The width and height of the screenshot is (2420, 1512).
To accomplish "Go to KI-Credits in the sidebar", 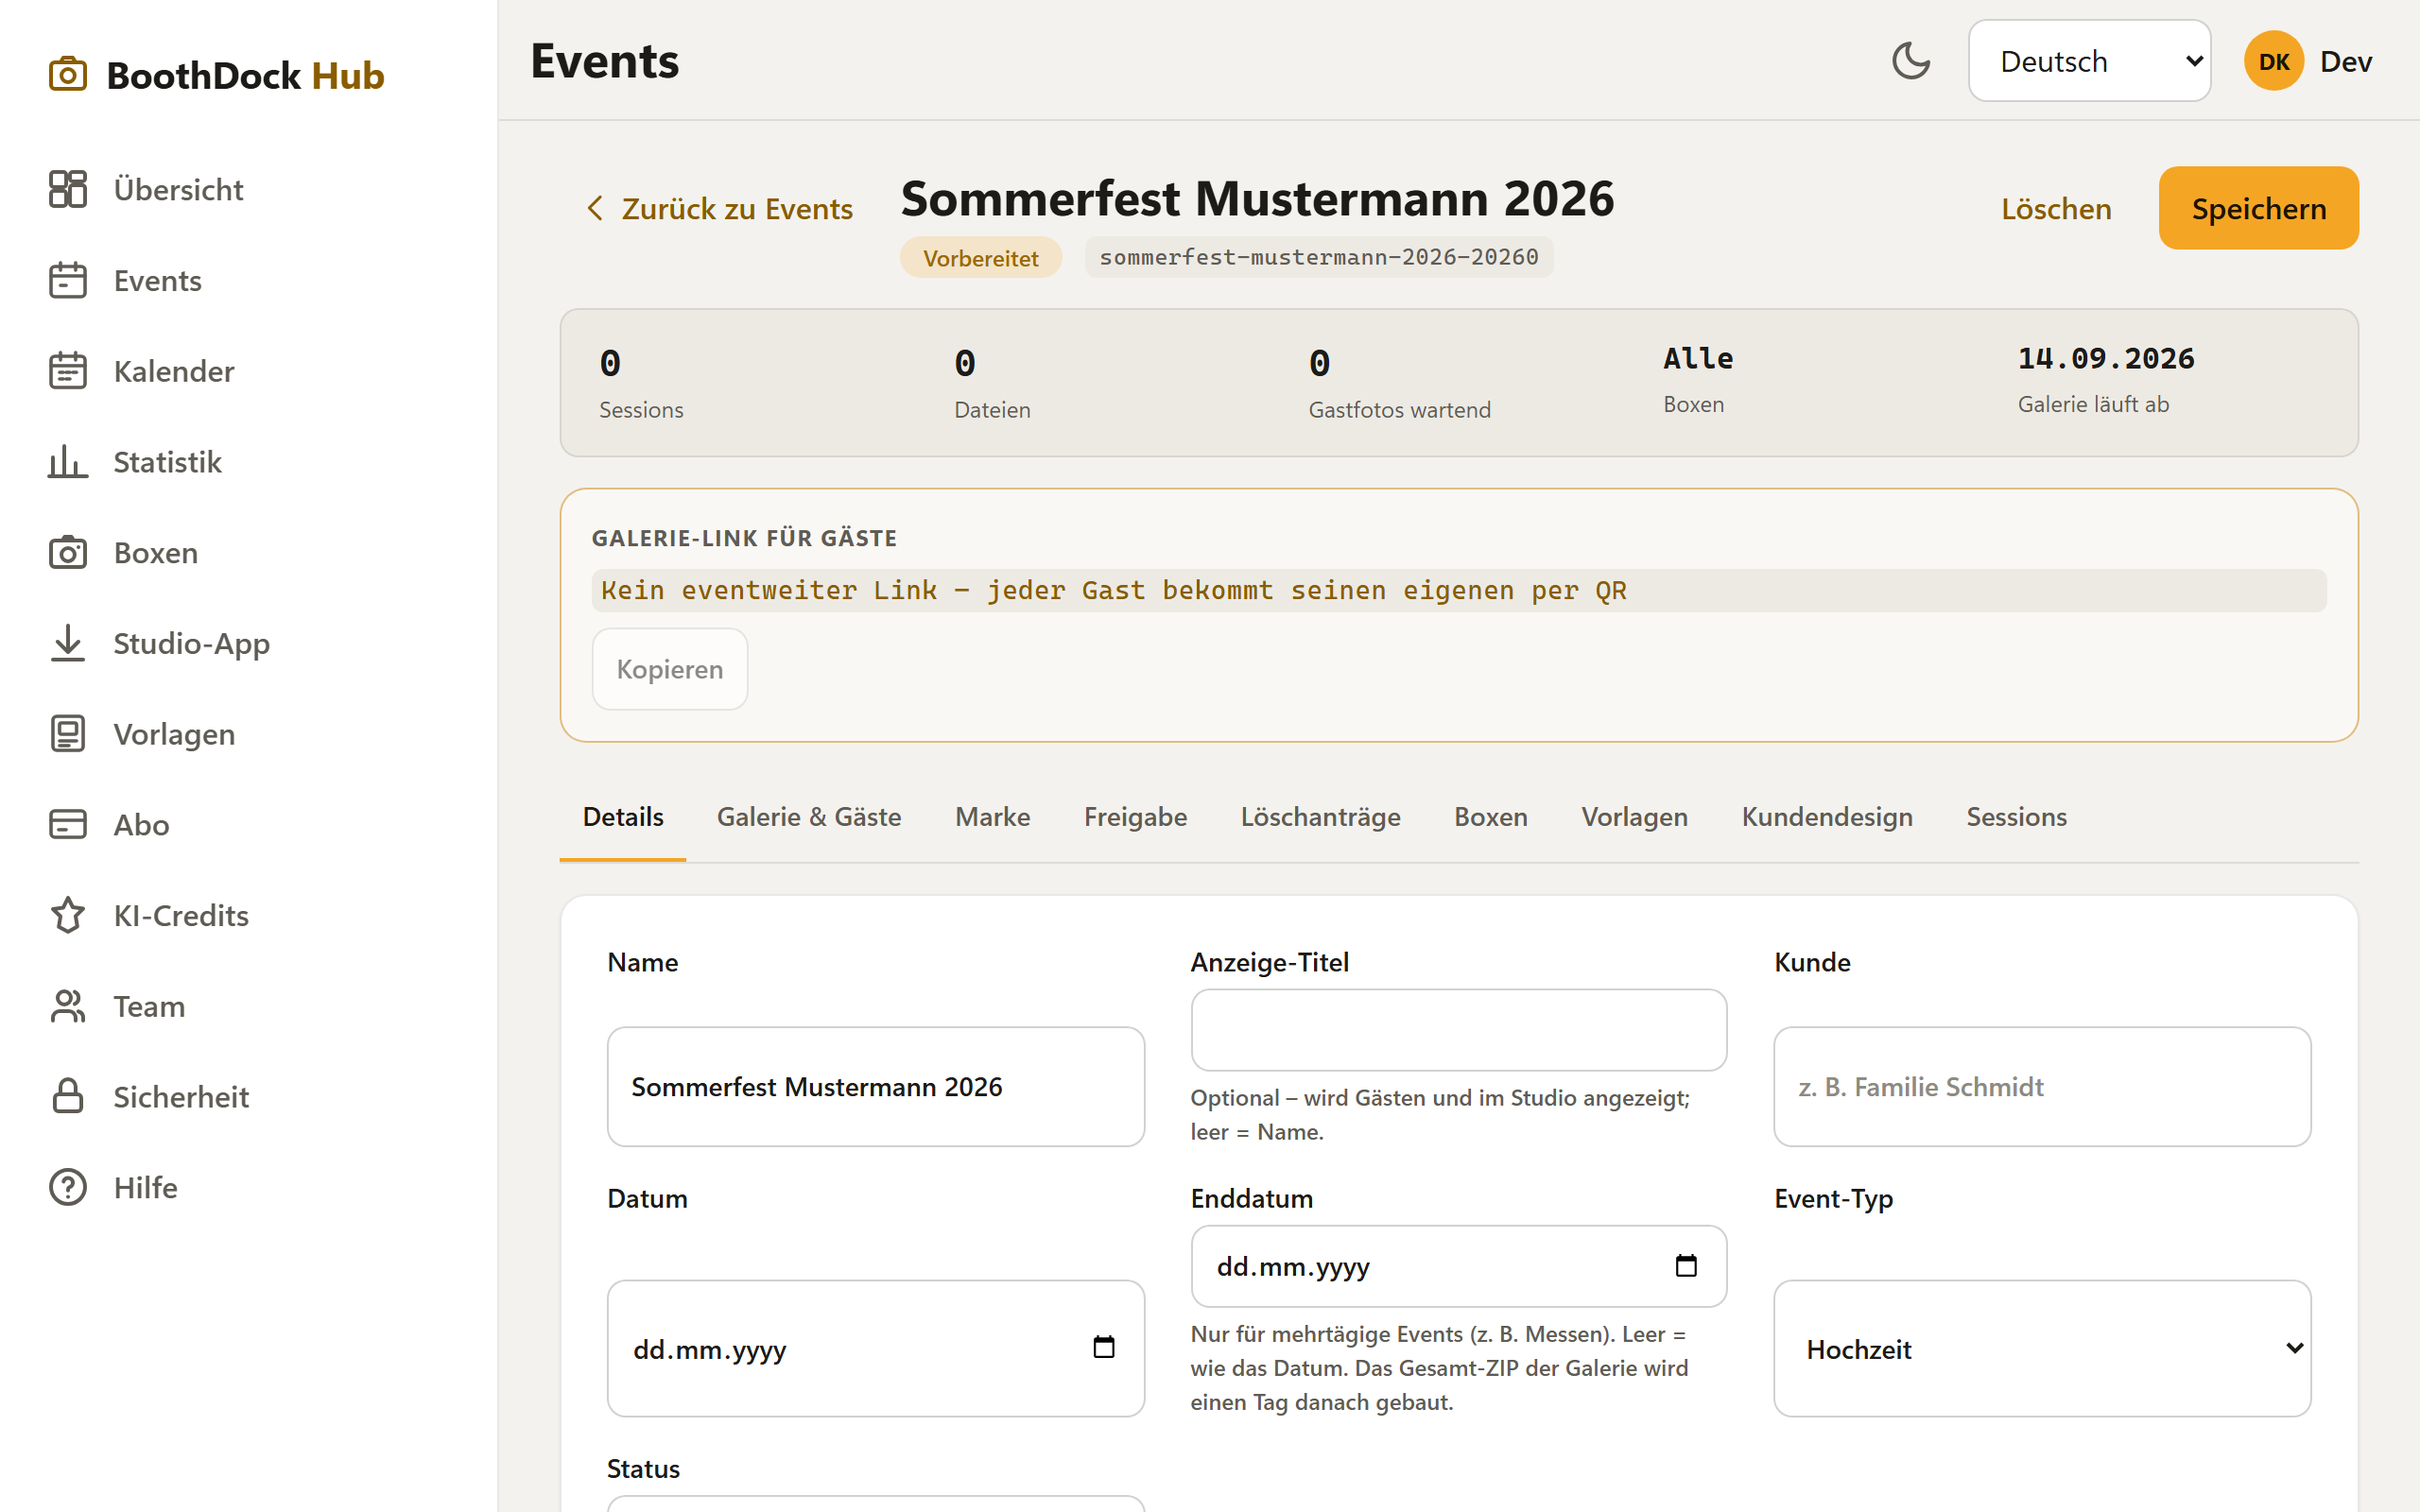I will coord(181,916).
